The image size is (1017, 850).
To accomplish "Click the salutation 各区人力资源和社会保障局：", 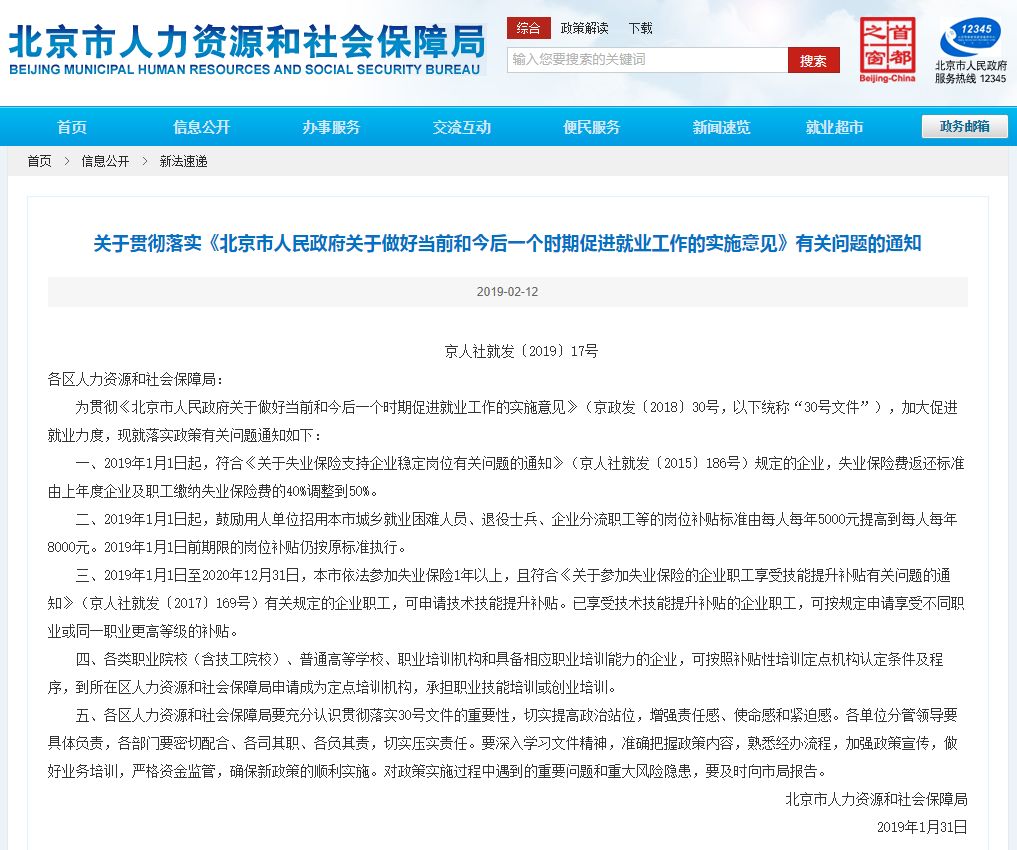I will click(136, 379).
